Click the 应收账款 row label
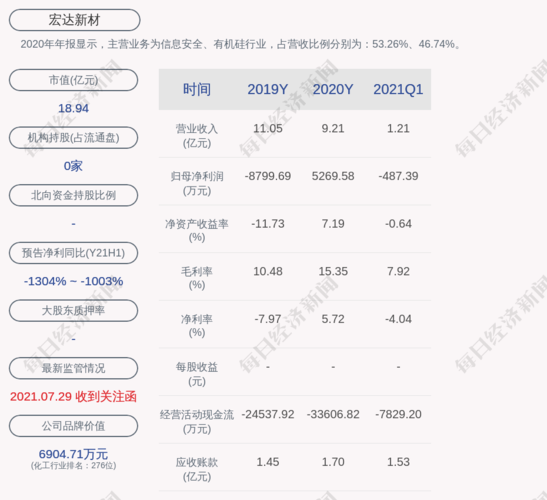 [x=197, y=469]
